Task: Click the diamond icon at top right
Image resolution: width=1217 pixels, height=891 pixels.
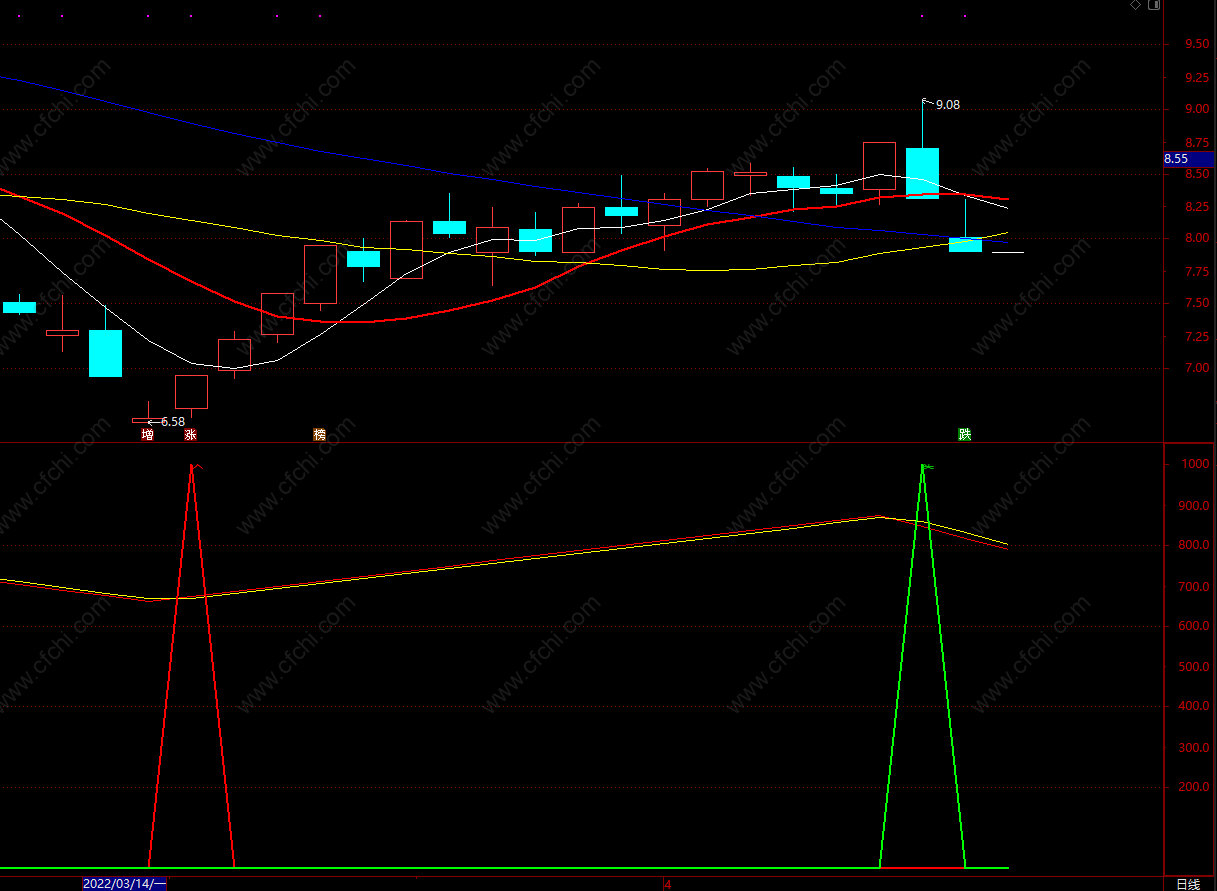Action: pyautogui.click(x=1135, y=5)
